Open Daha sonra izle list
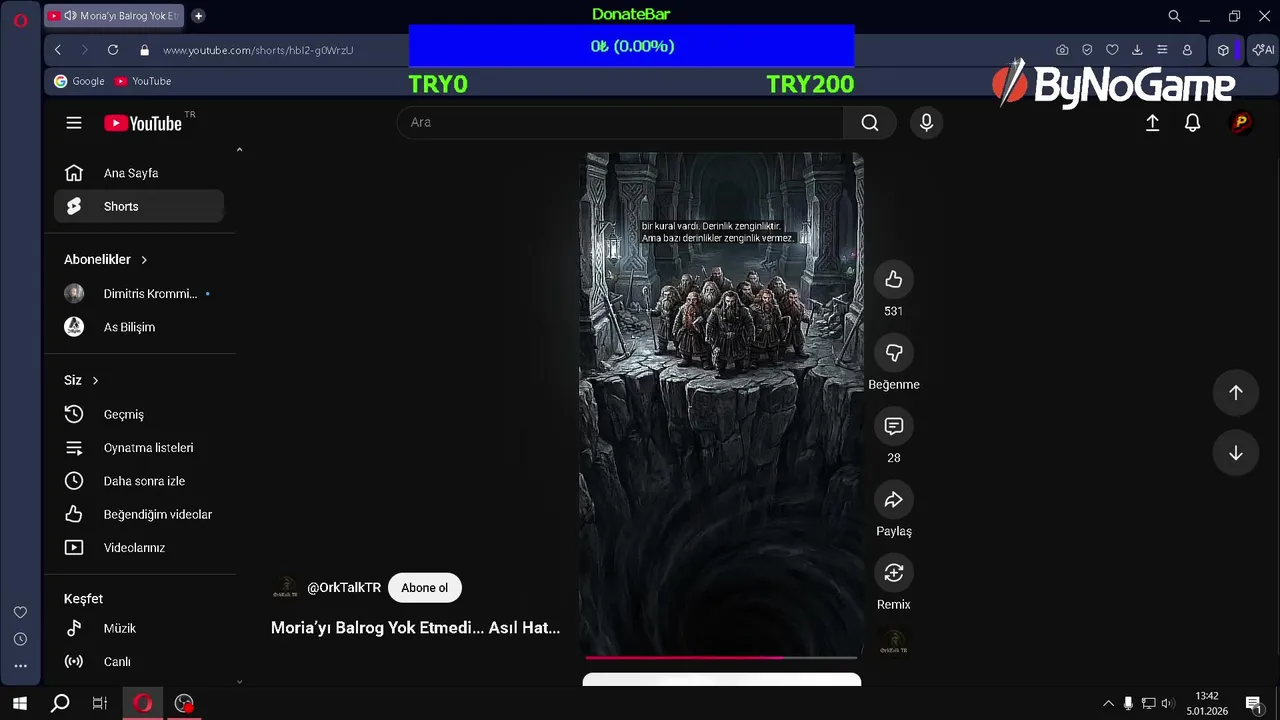1280x720 pixels. pyautogui.click(x=139, y=481)
